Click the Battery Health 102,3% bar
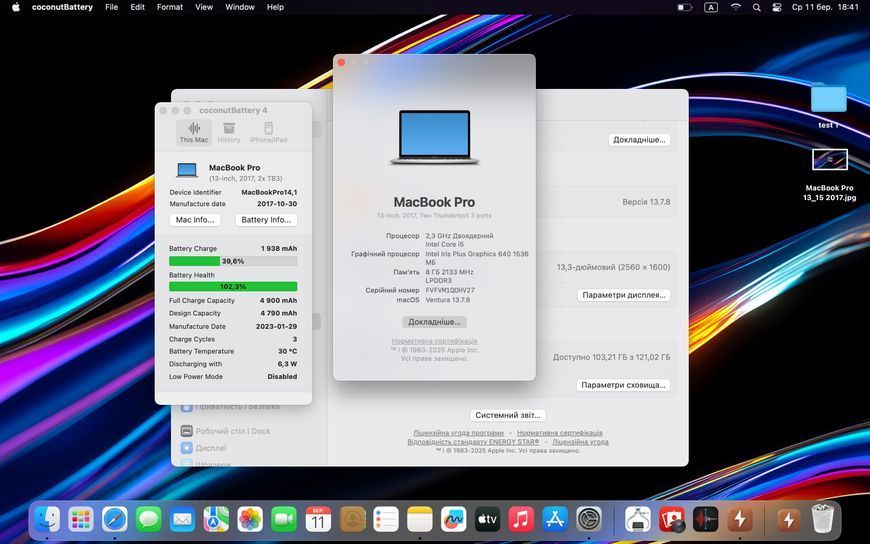 click(x=233, y=286)
